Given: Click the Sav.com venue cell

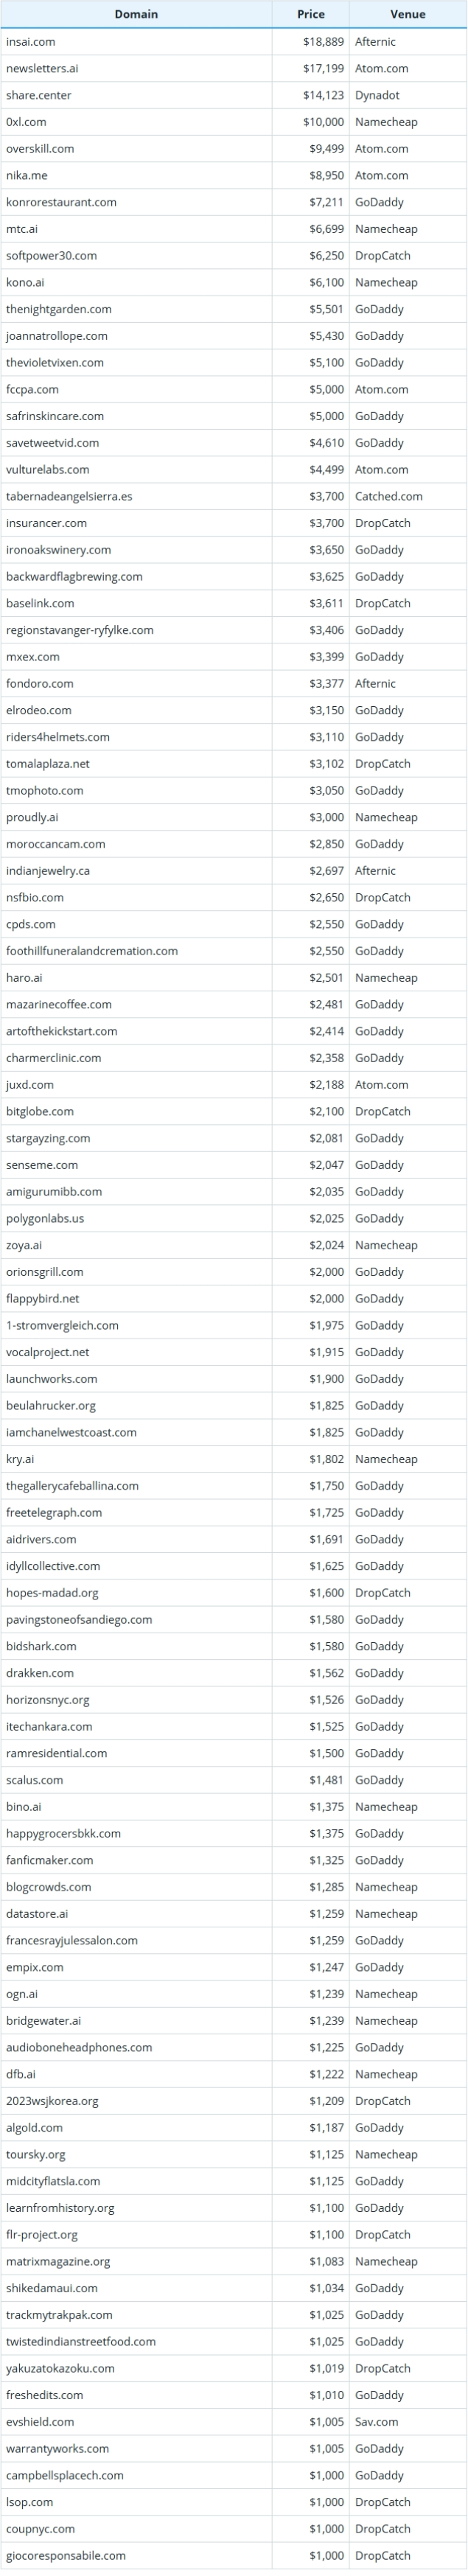Looking at the screenshot, I should [x=376, y=2421].
